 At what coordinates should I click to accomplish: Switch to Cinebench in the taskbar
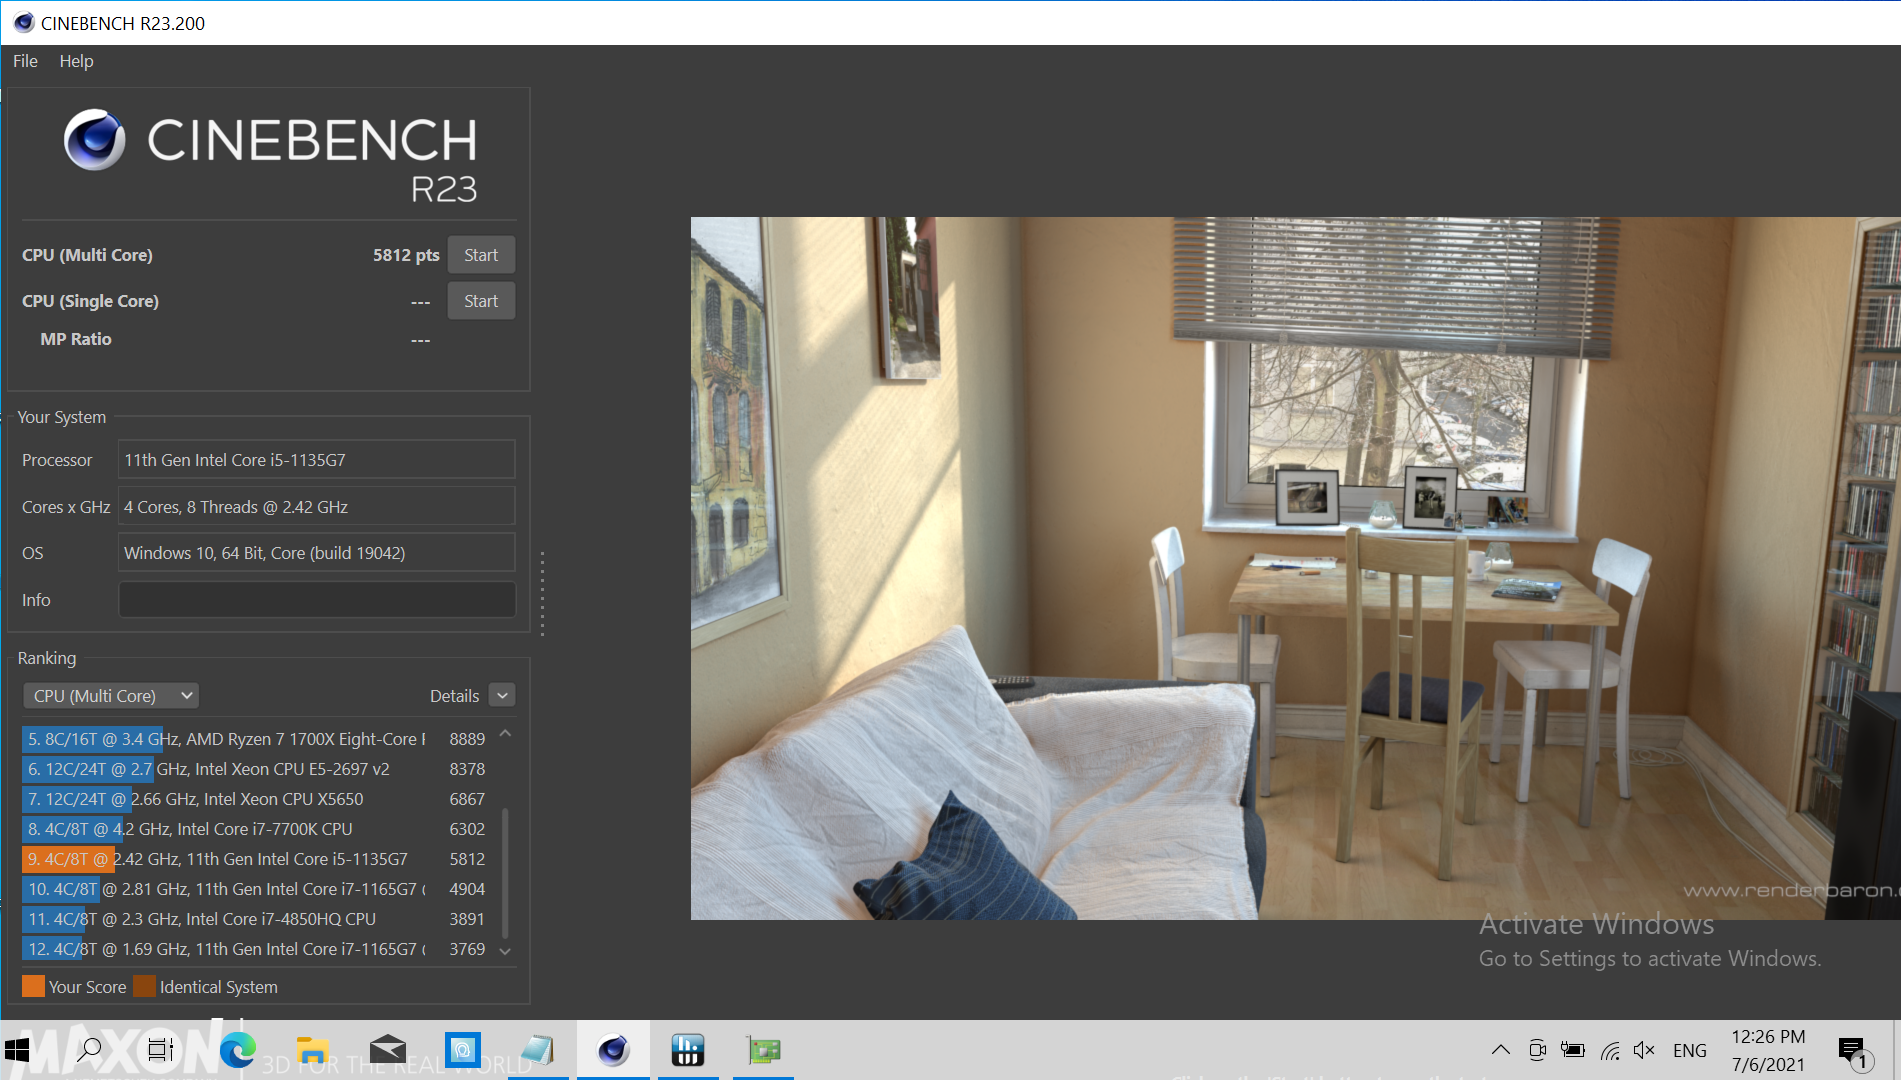point(613,1050)
